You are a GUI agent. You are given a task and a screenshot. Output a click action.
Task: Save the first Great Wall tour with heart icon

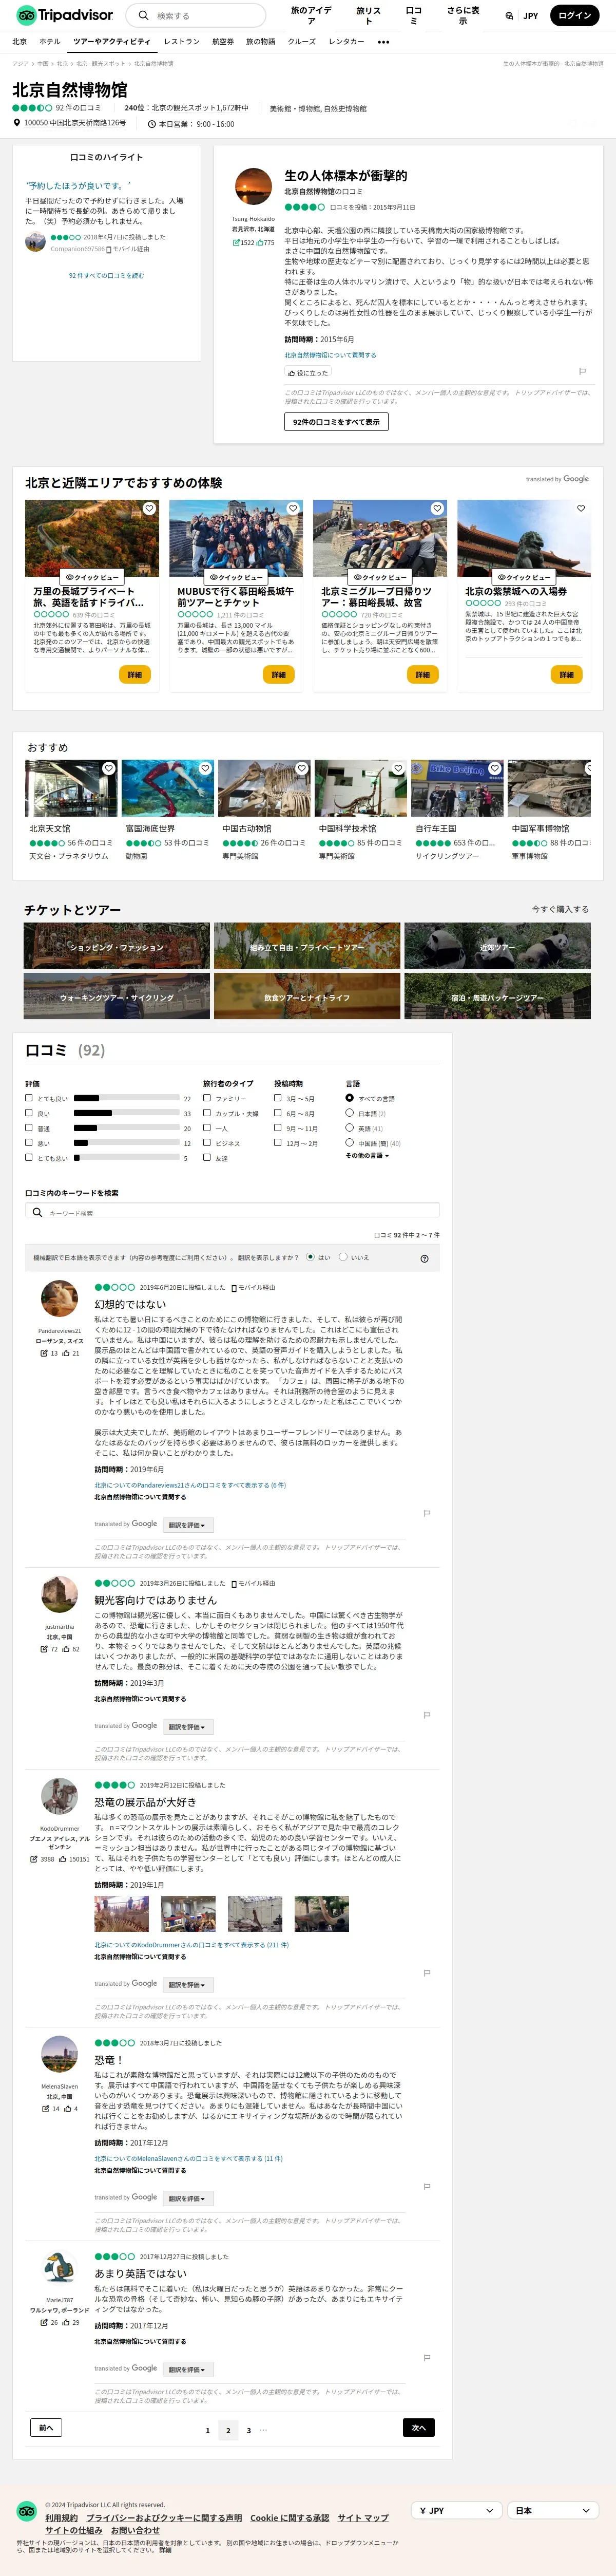(x=149, y=508)
